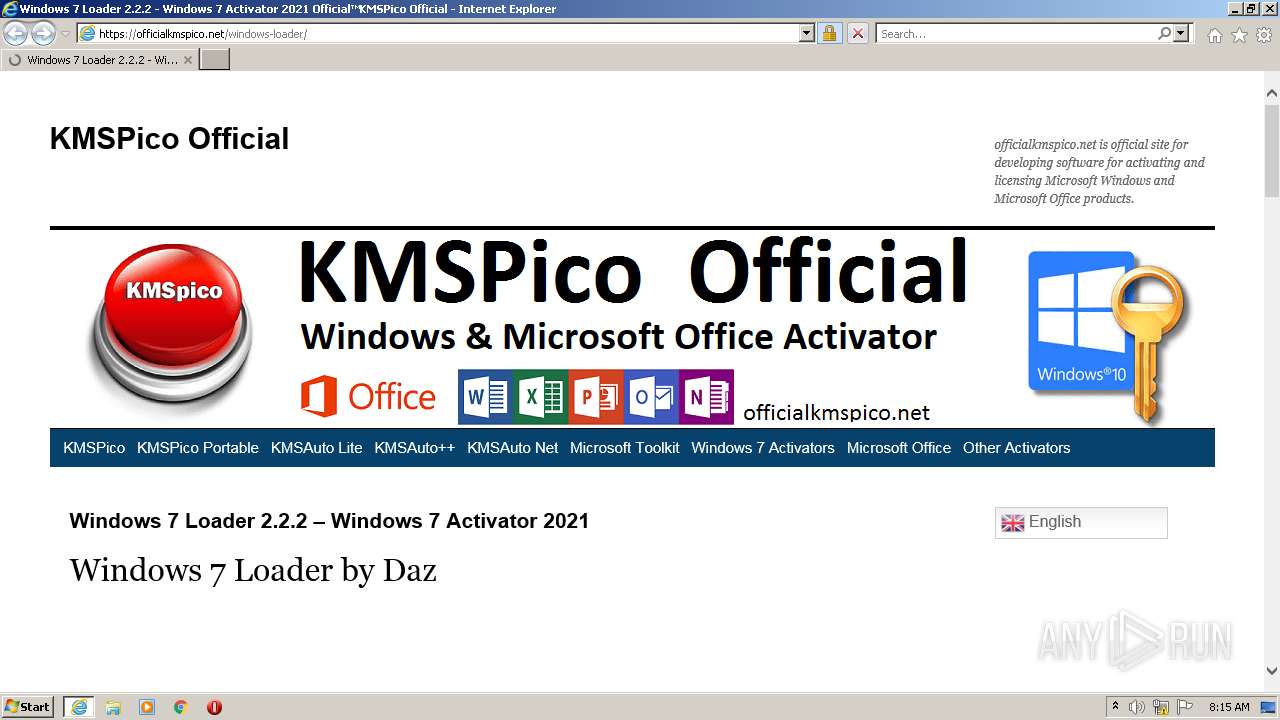Open Windows Media Player taskbar icon
This screenshot has height=720, width=1280.
click(x=147, y=707)
